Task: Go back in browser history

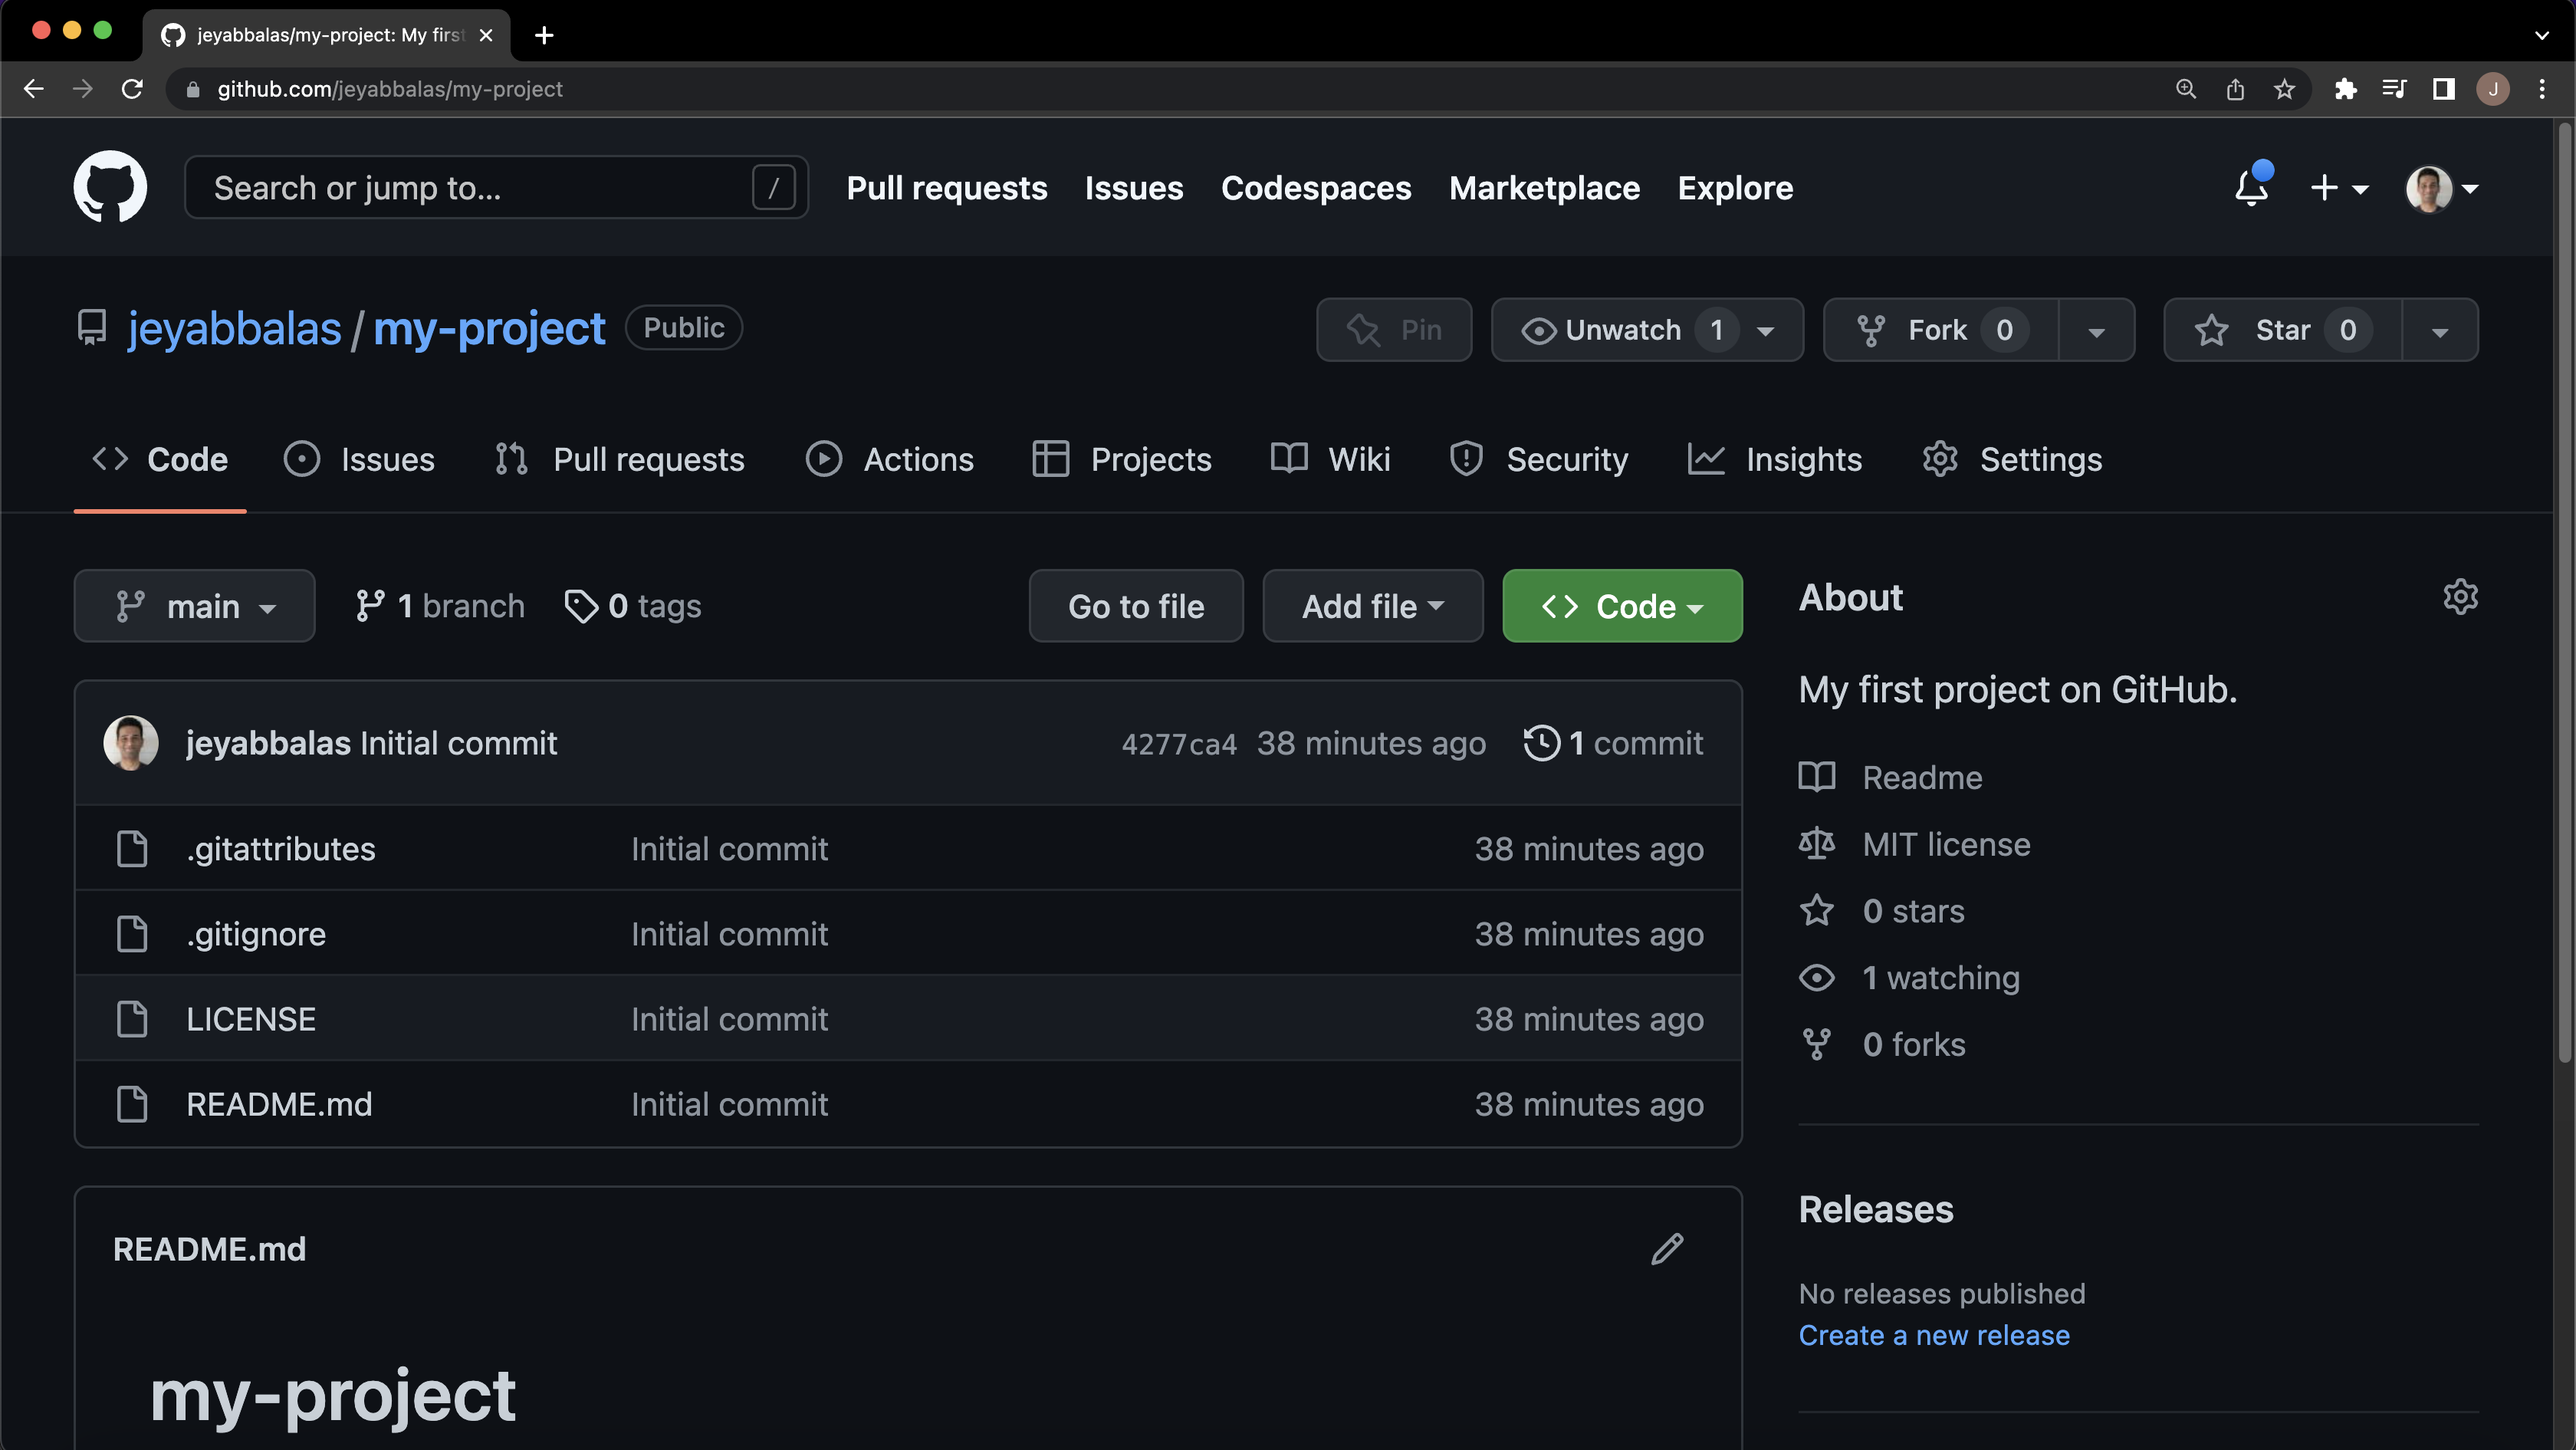Action: [34, 89]
